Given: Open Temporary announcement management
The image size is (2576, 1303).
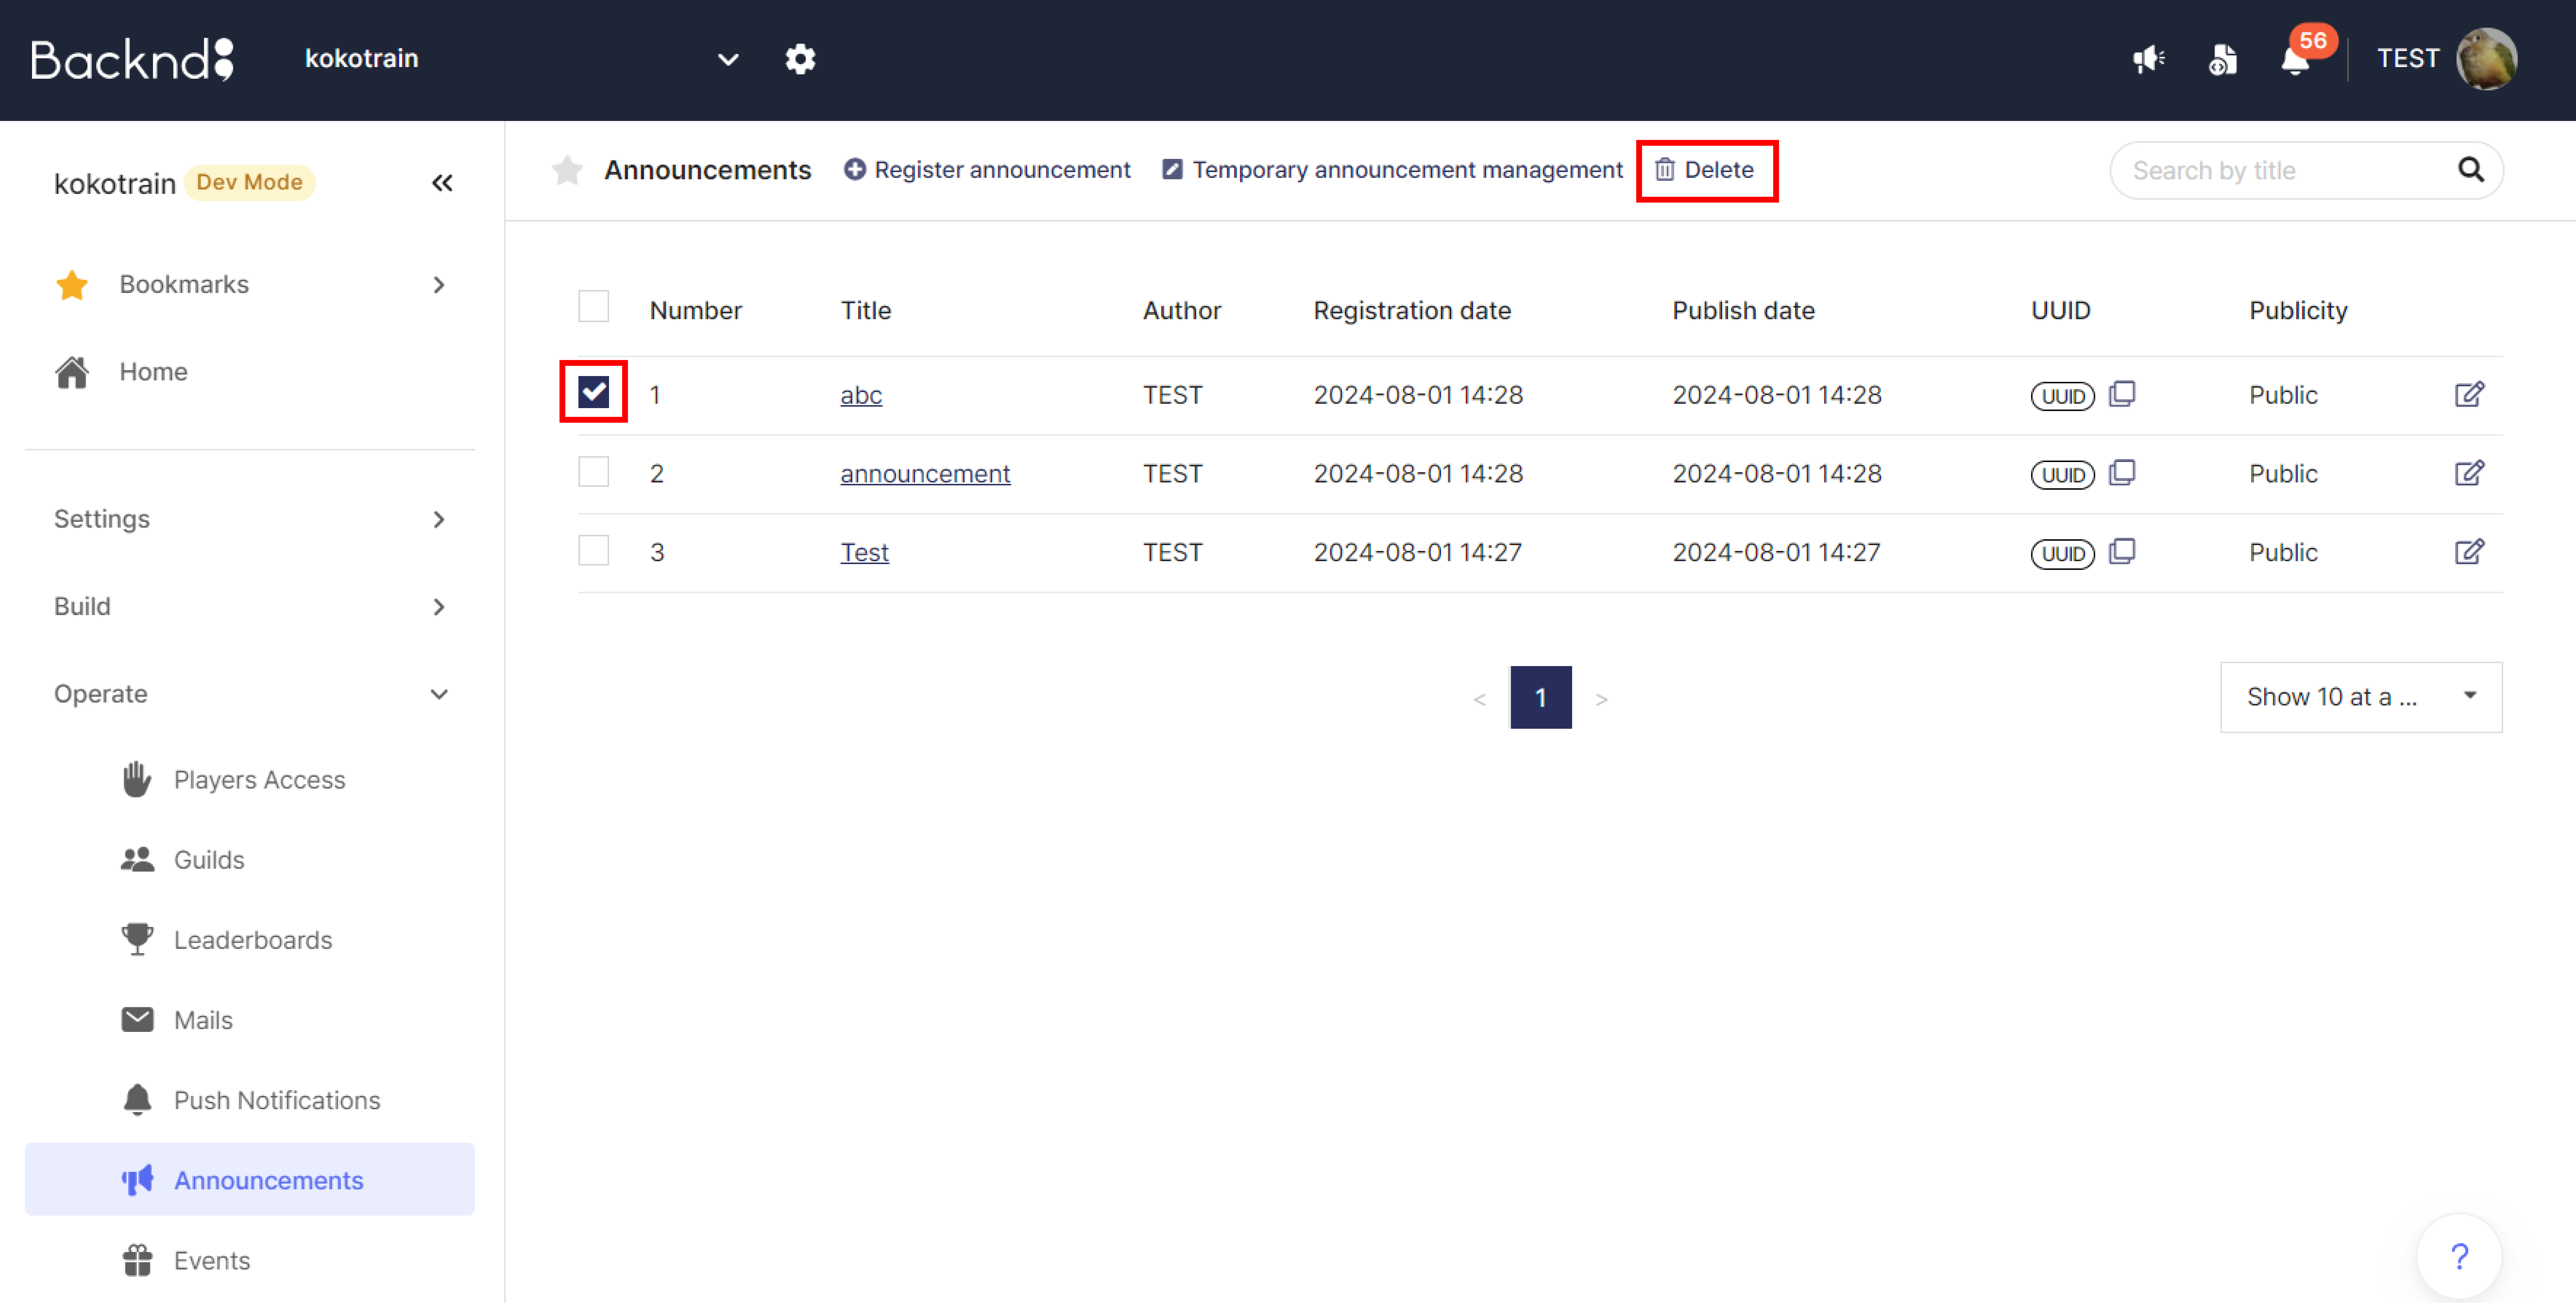Looking at the screenshot, I should [1392, 170].
